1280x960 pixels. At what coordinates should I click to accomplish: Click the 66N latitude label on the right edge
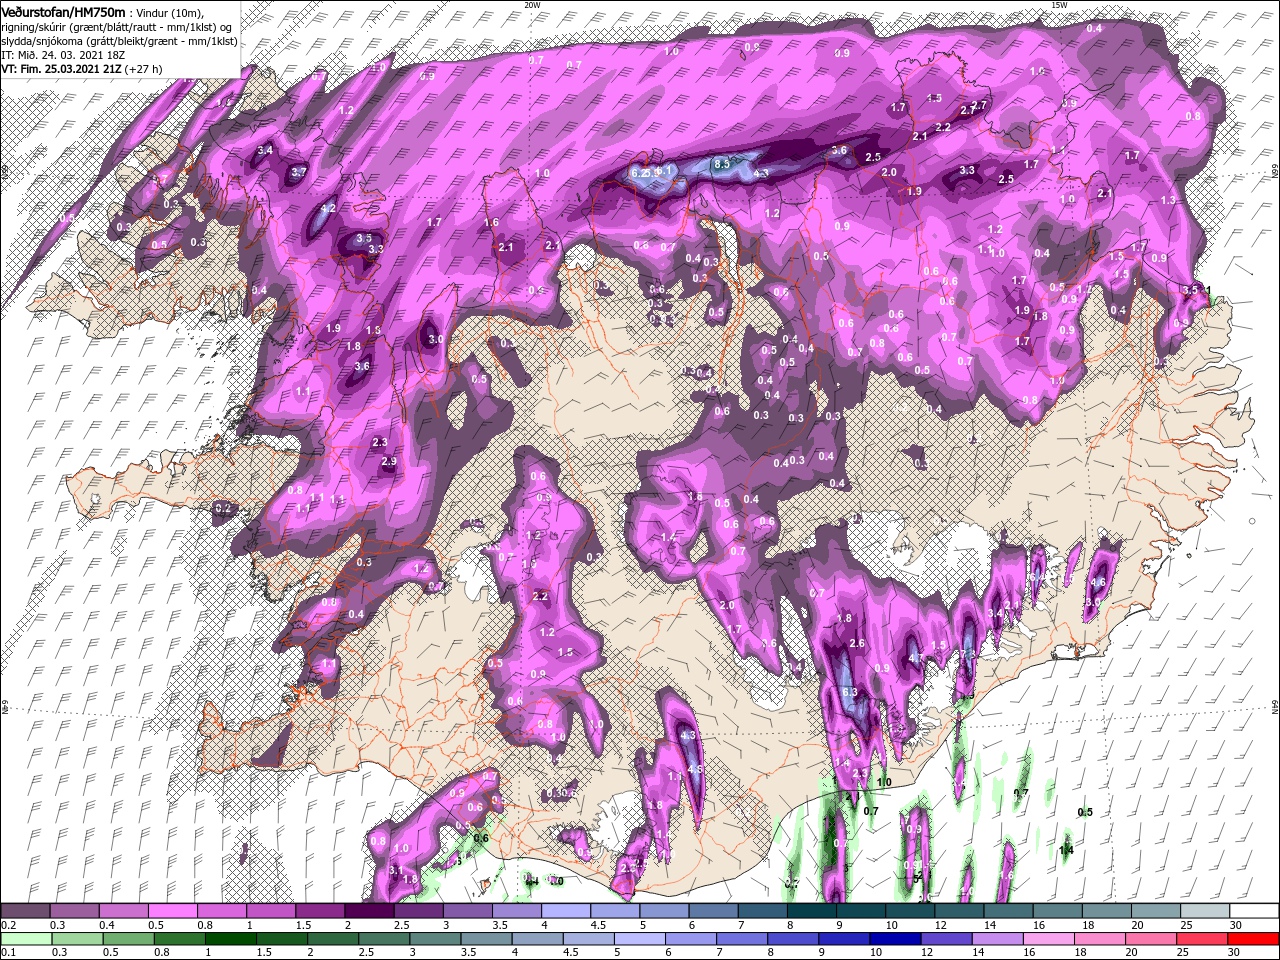1274,173
